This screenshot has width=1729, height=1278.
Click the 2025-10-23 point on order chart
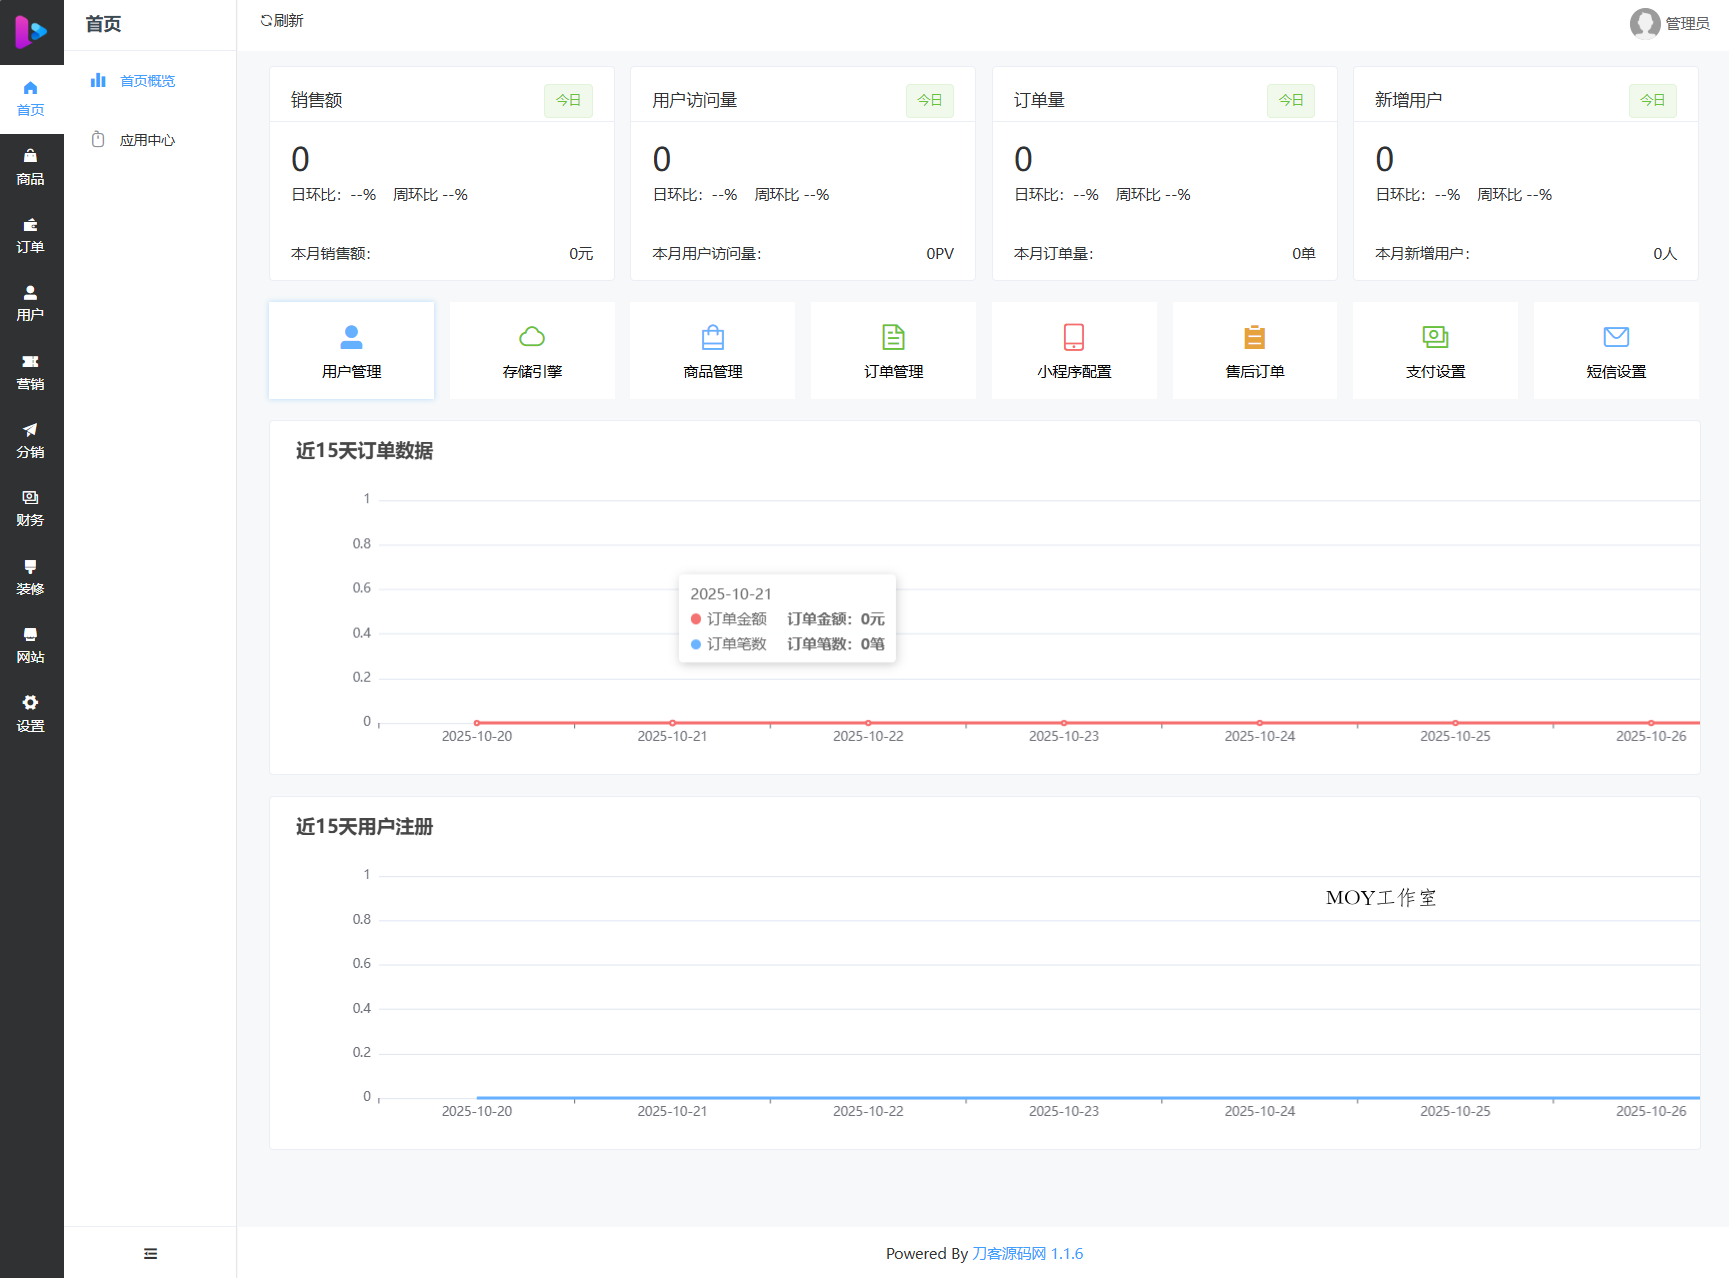coord(1064,722)
